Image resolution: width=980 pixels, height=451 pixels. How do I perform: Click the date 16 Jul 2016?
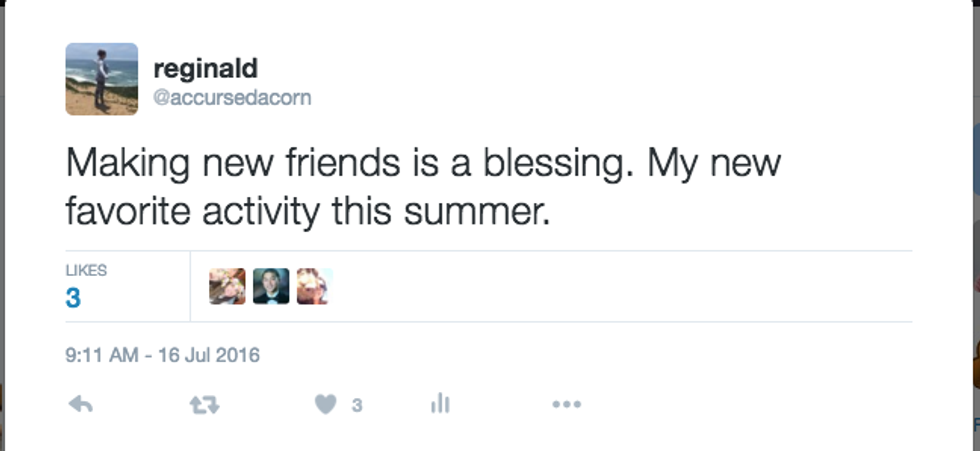coord(211,355)
